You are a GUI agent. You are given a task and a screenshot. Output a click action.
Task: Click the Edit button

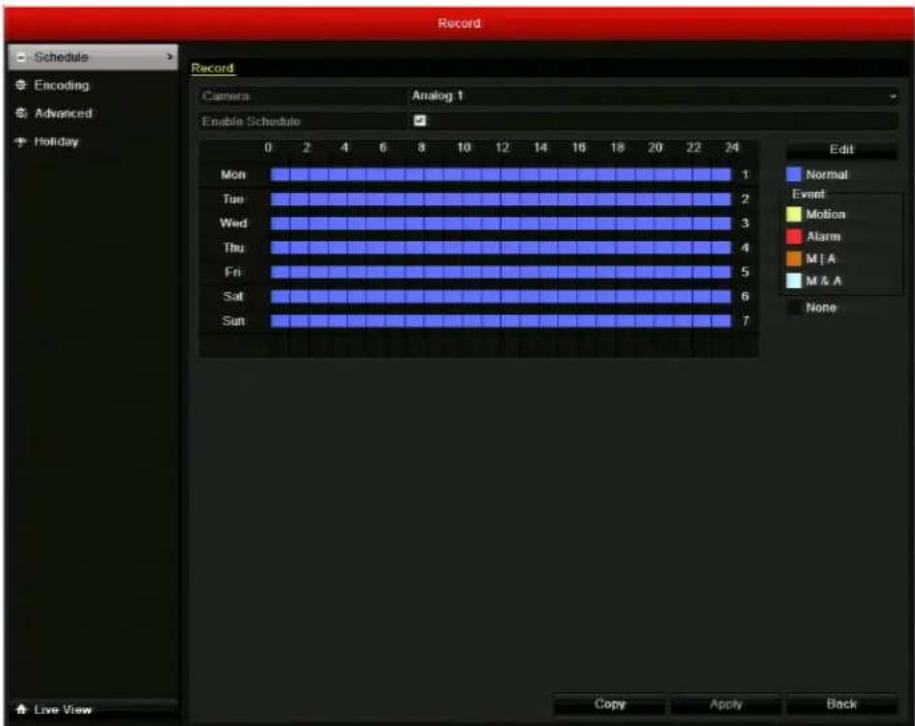841,149
